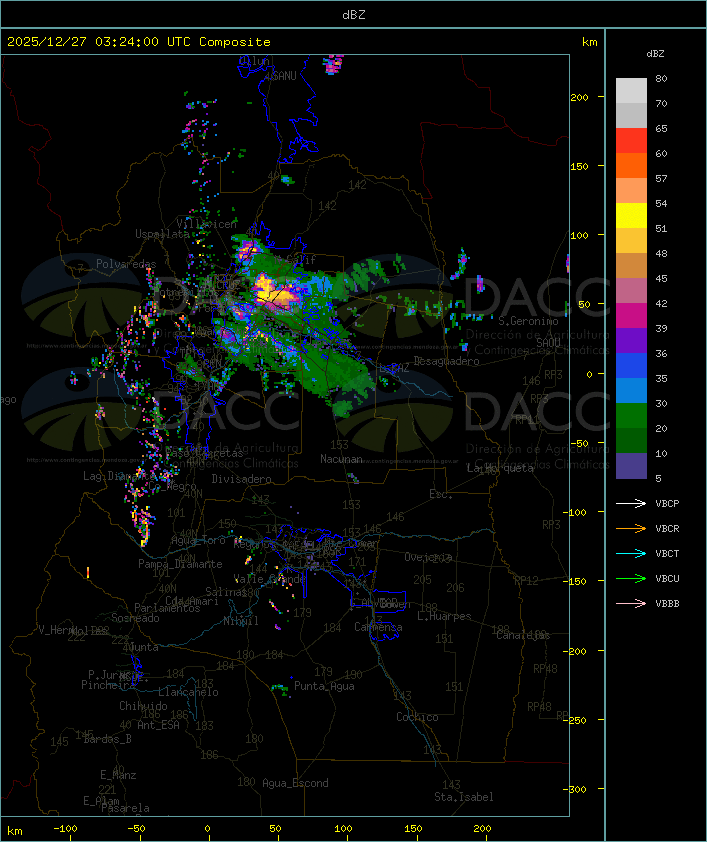Click the 'dBZ' heading above the legend

655,54
